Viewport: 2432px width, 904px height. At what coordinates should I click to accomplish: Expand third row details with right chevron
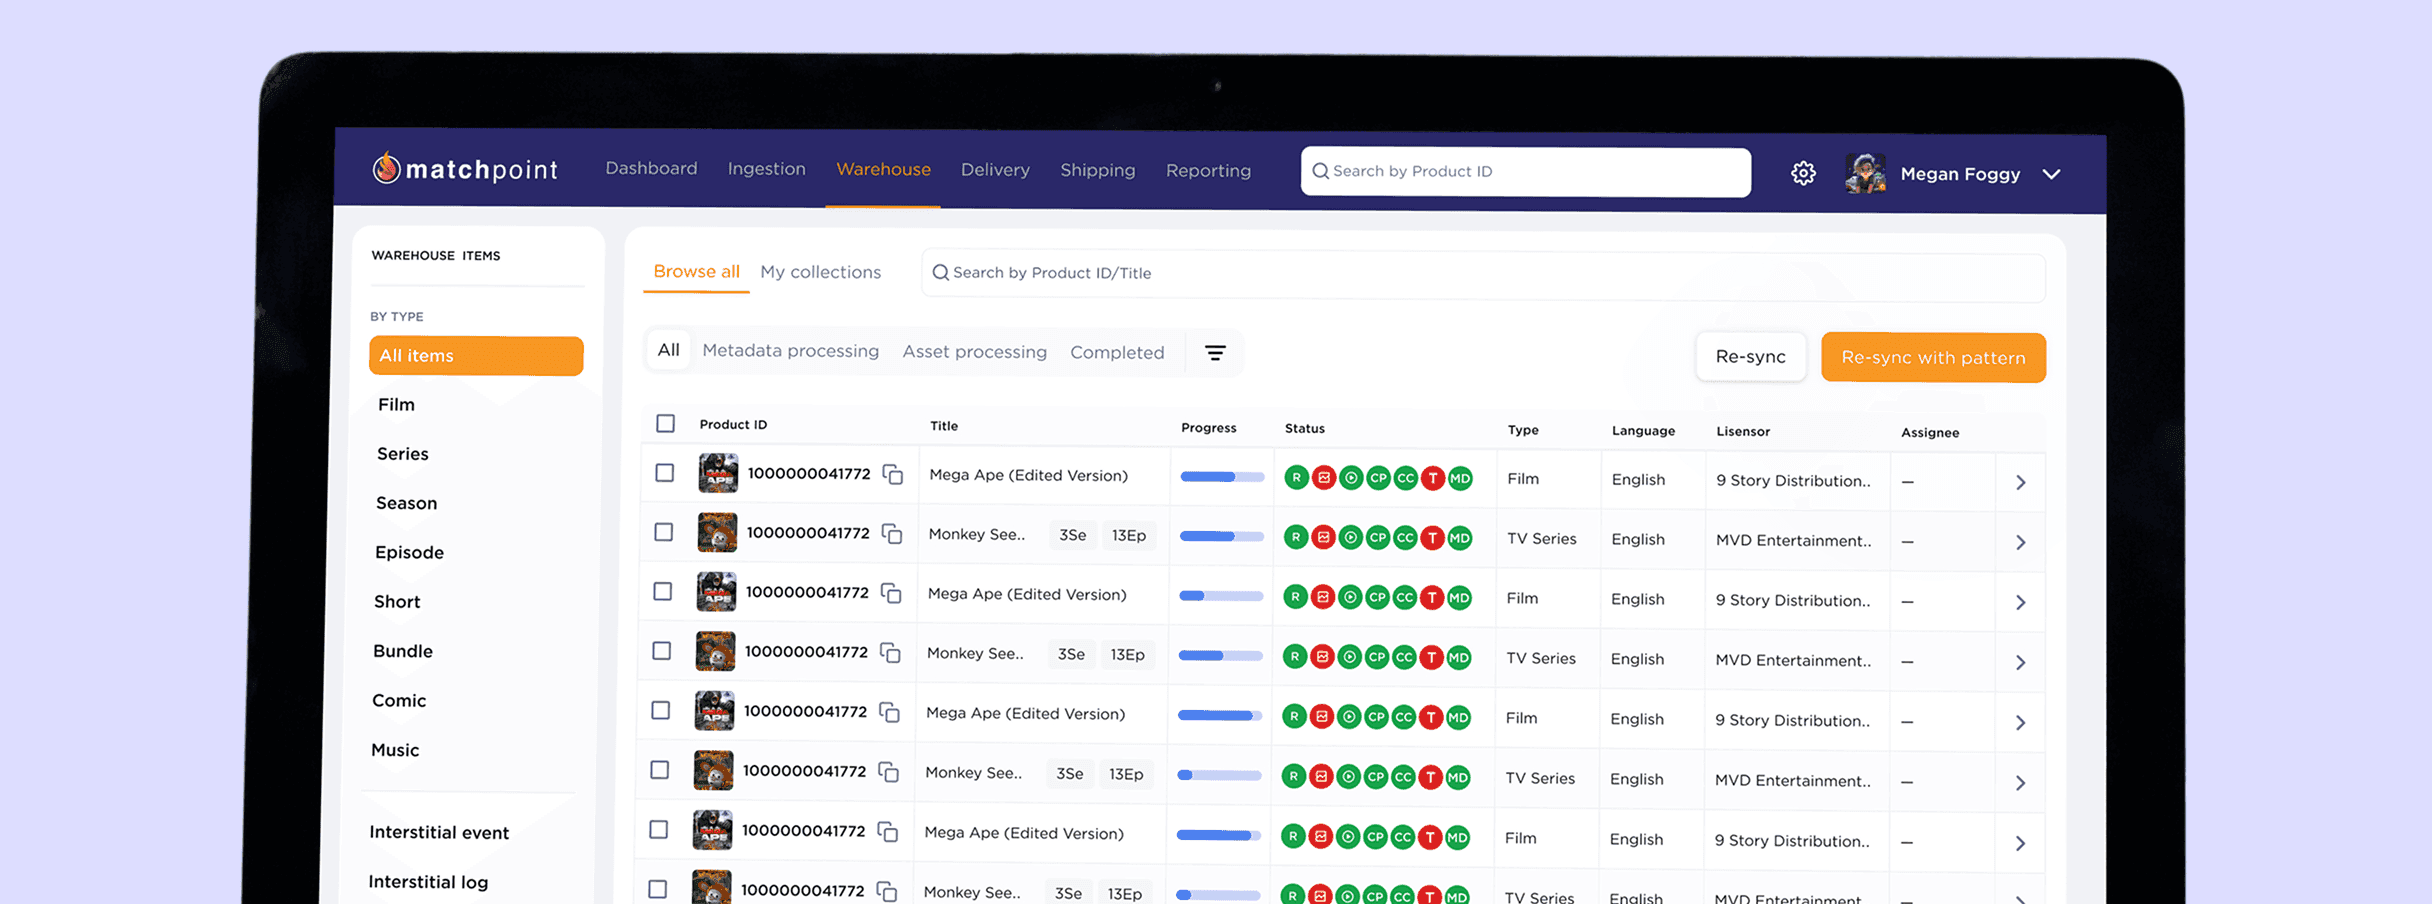2021,603
